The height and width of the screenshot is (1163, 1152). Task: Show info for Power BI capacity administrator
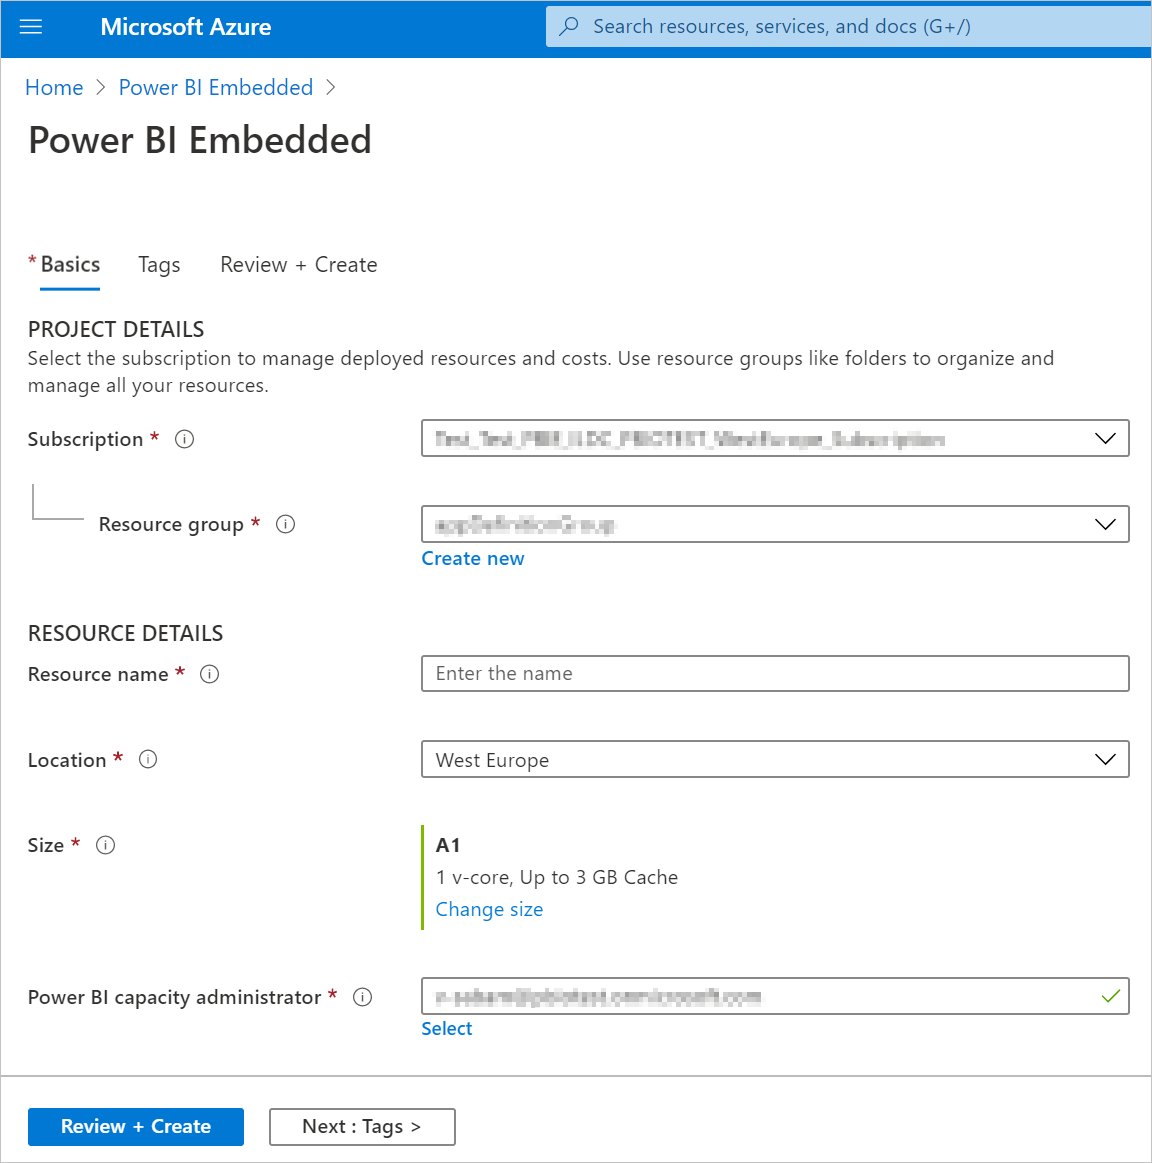(x=363, y=997)
